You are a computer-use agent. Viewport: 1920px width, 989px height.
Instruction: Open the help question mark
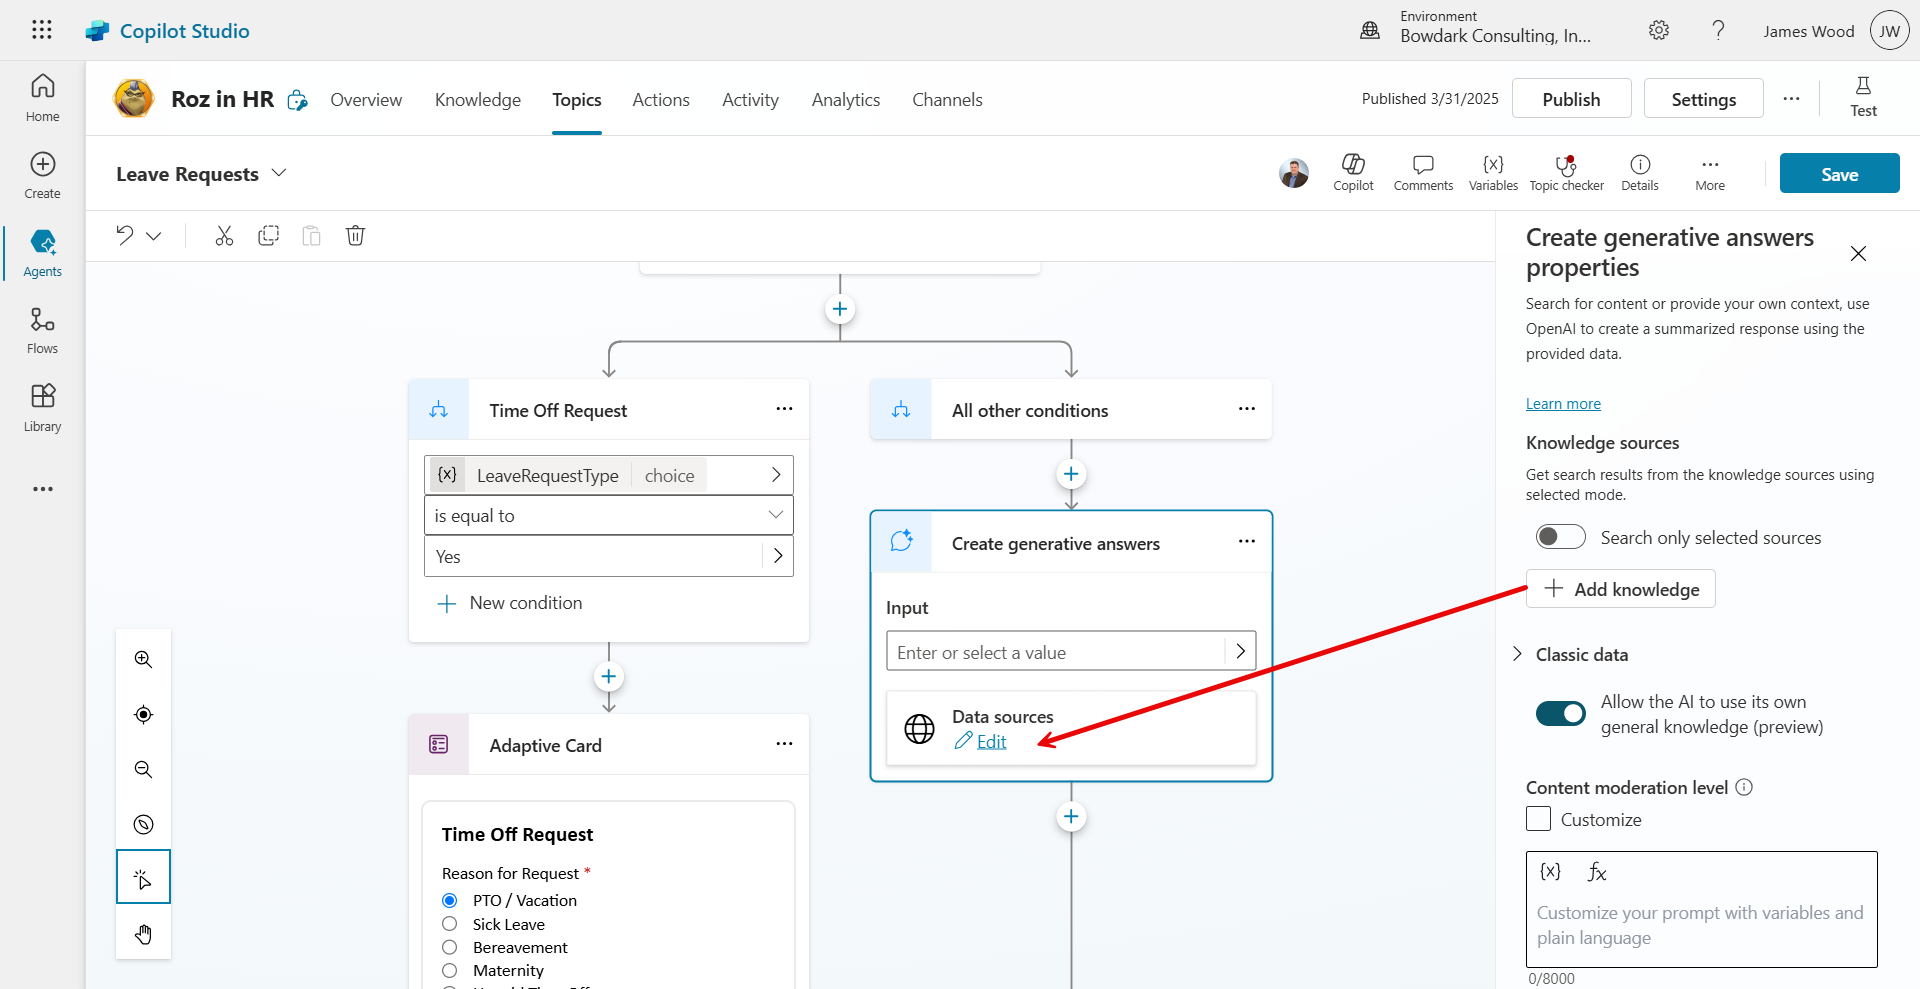(1718, 30)
